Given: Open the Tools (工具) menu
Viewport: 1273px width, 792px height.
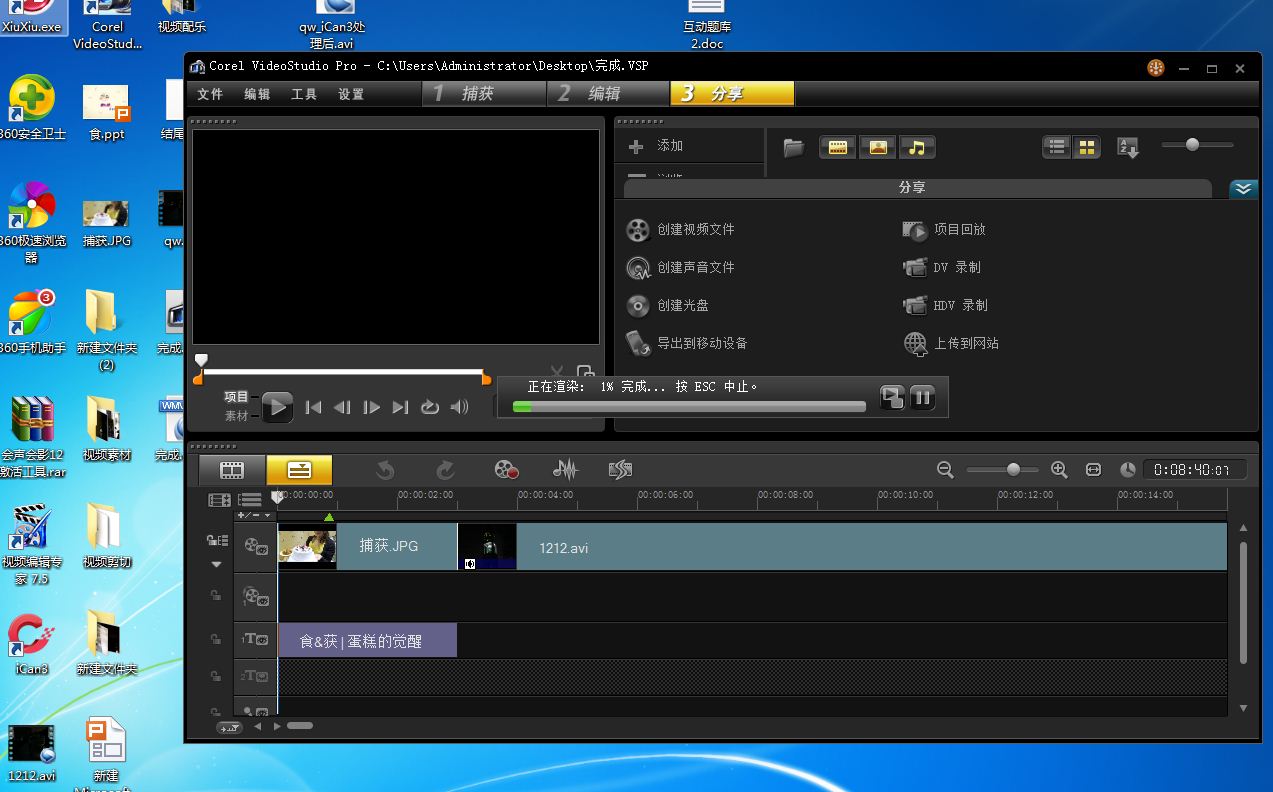Looking at the screenshot, I should [304, 94].
